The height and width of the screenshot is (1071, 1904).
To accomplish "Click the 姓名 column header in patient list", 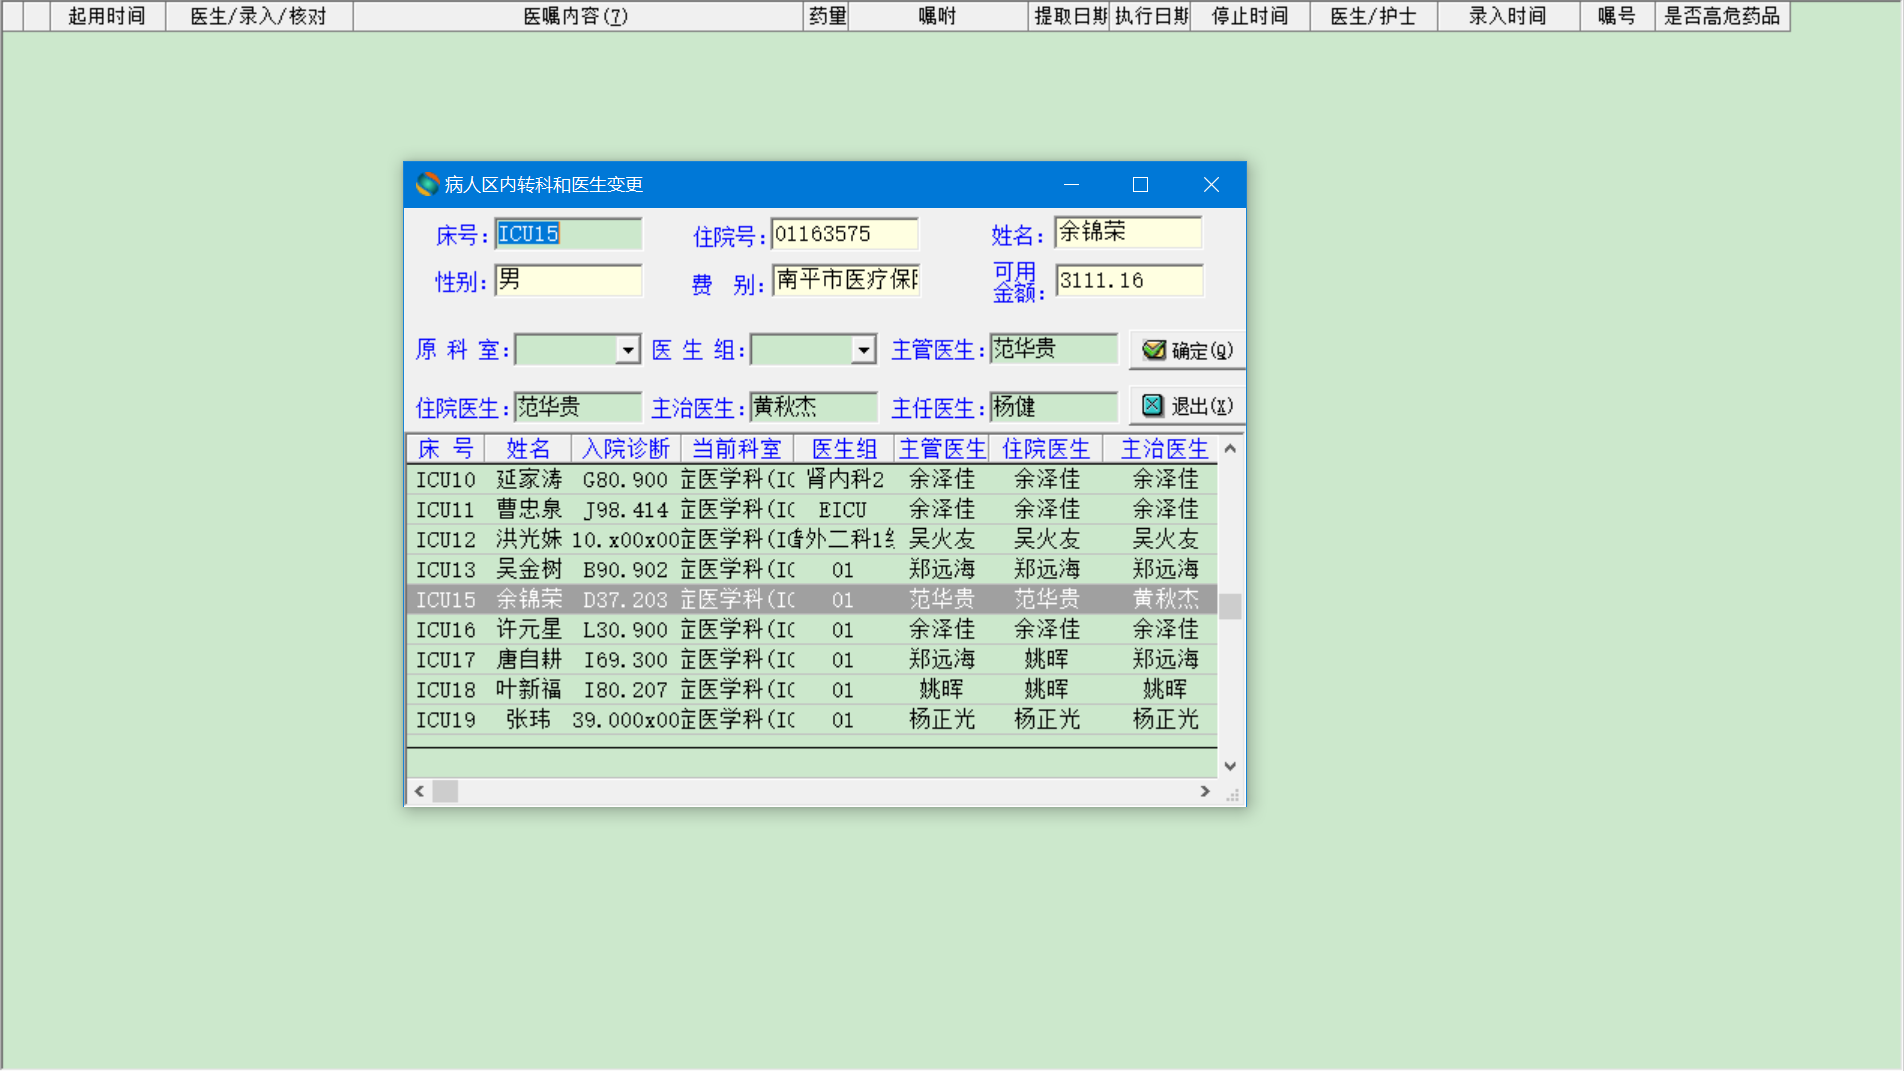I will (x=528, y=449).
